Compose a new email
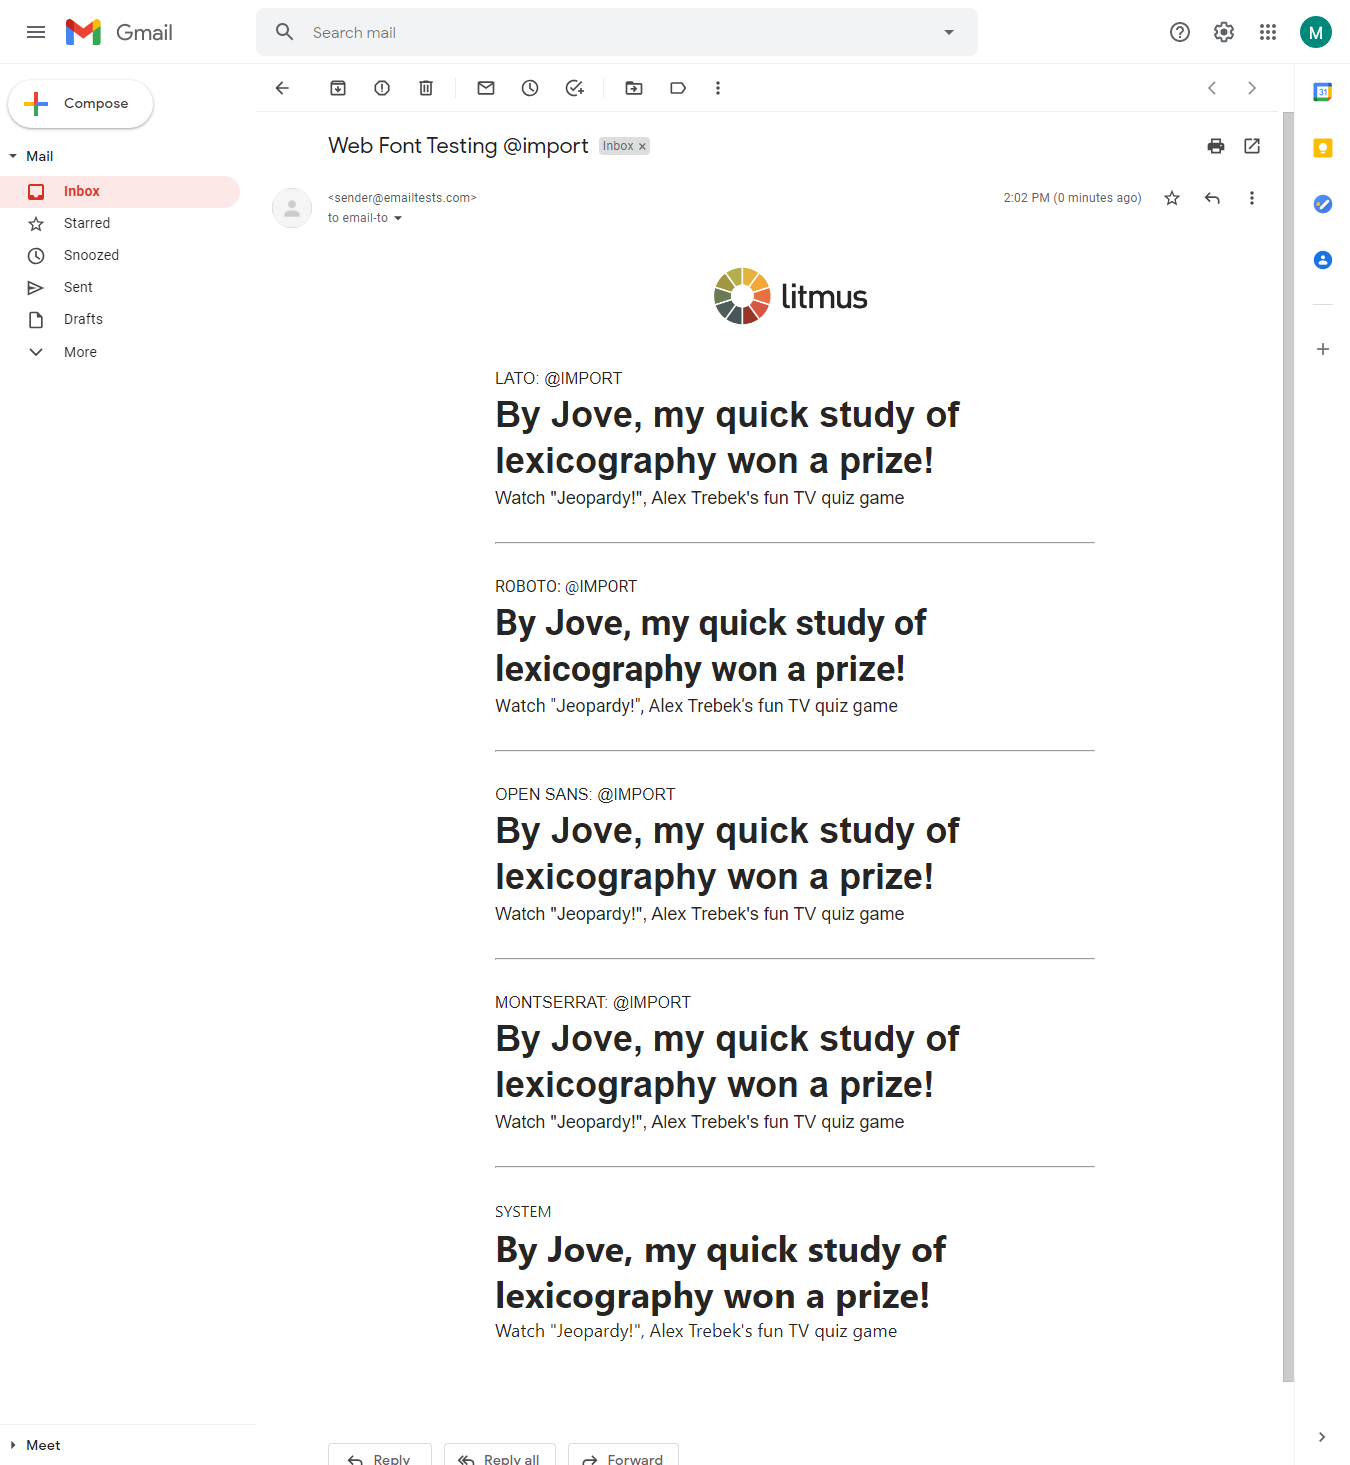 coord(80,103)
